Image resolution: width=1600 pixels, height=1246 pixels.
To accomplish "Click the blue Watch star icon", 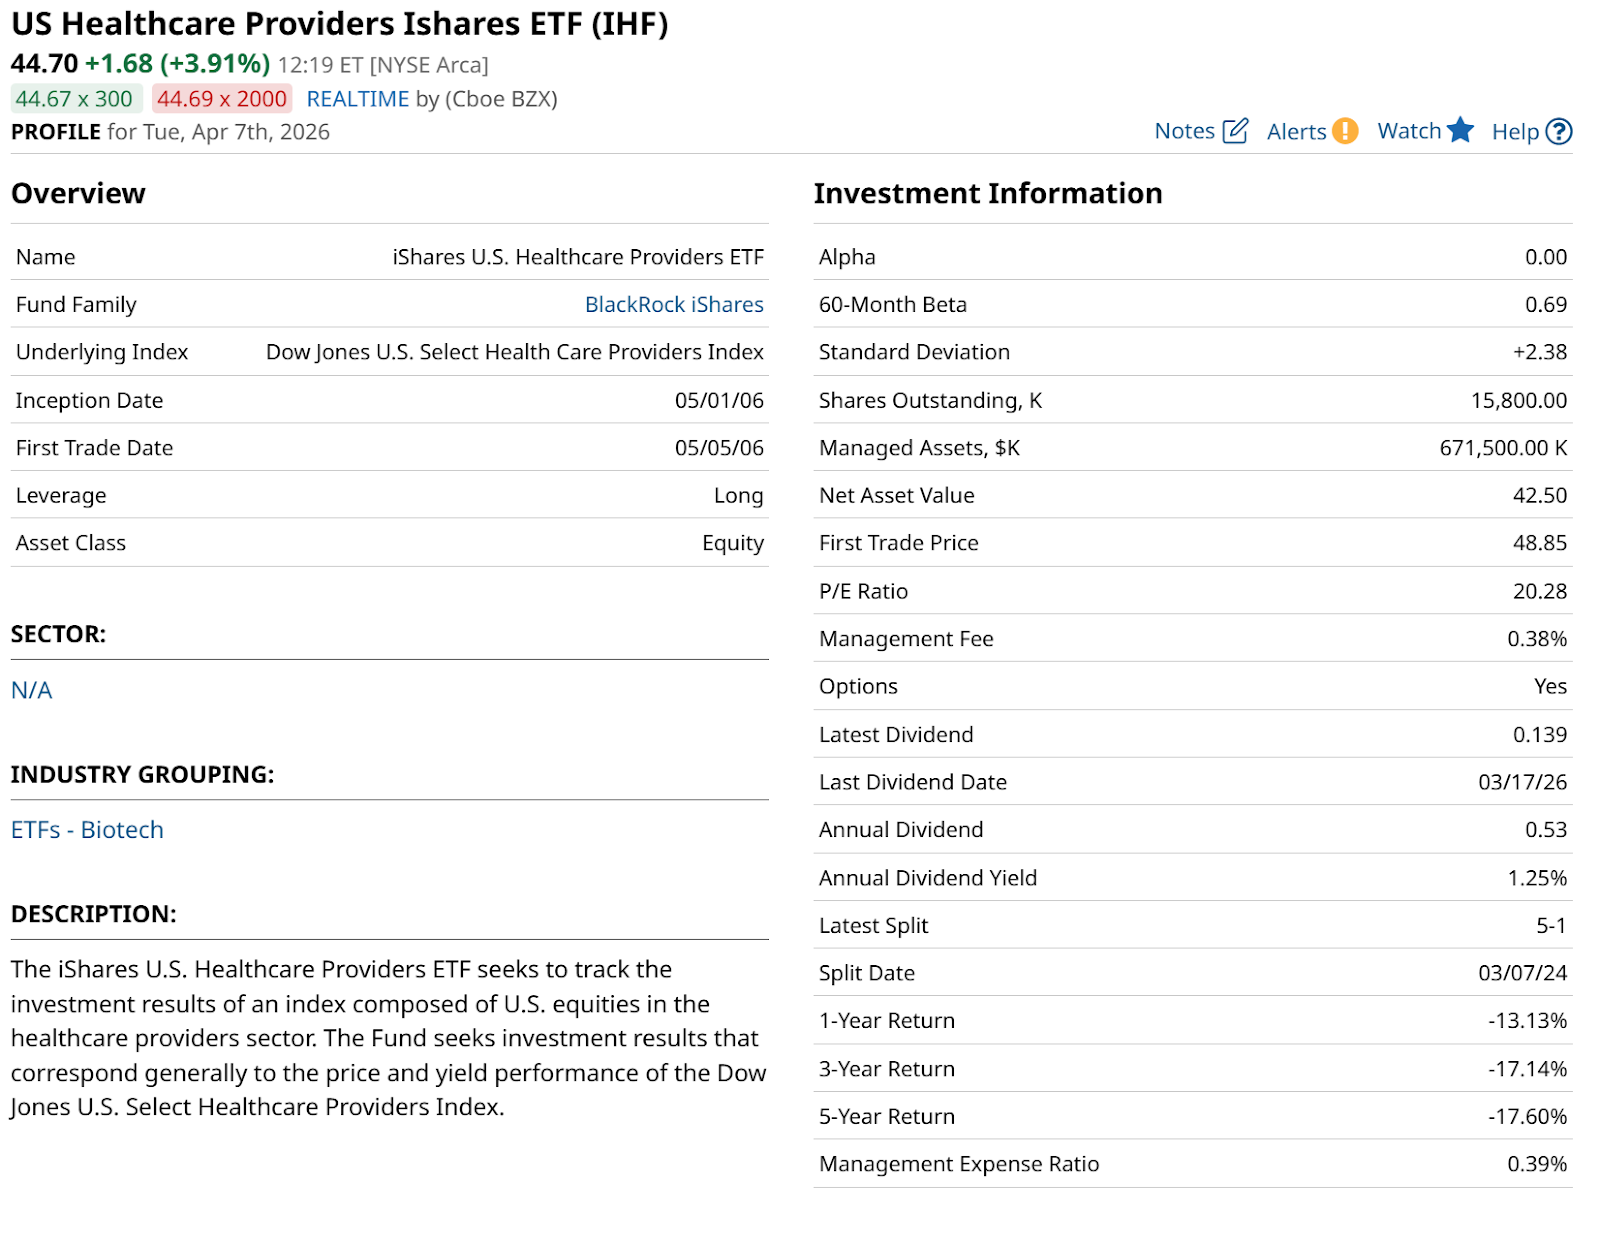I will [1460, 130].
